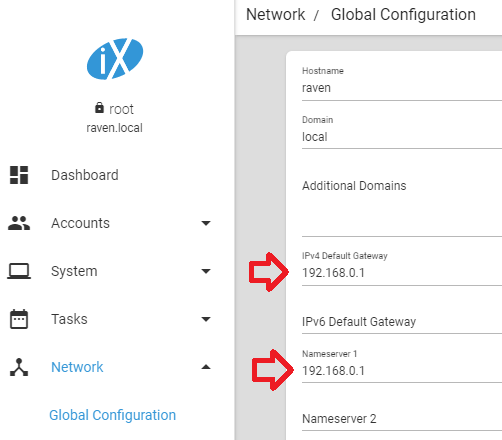Open the Dashboard menu item
The width and height of the screenshot is (502, 440).
click(x=85, y=175)
